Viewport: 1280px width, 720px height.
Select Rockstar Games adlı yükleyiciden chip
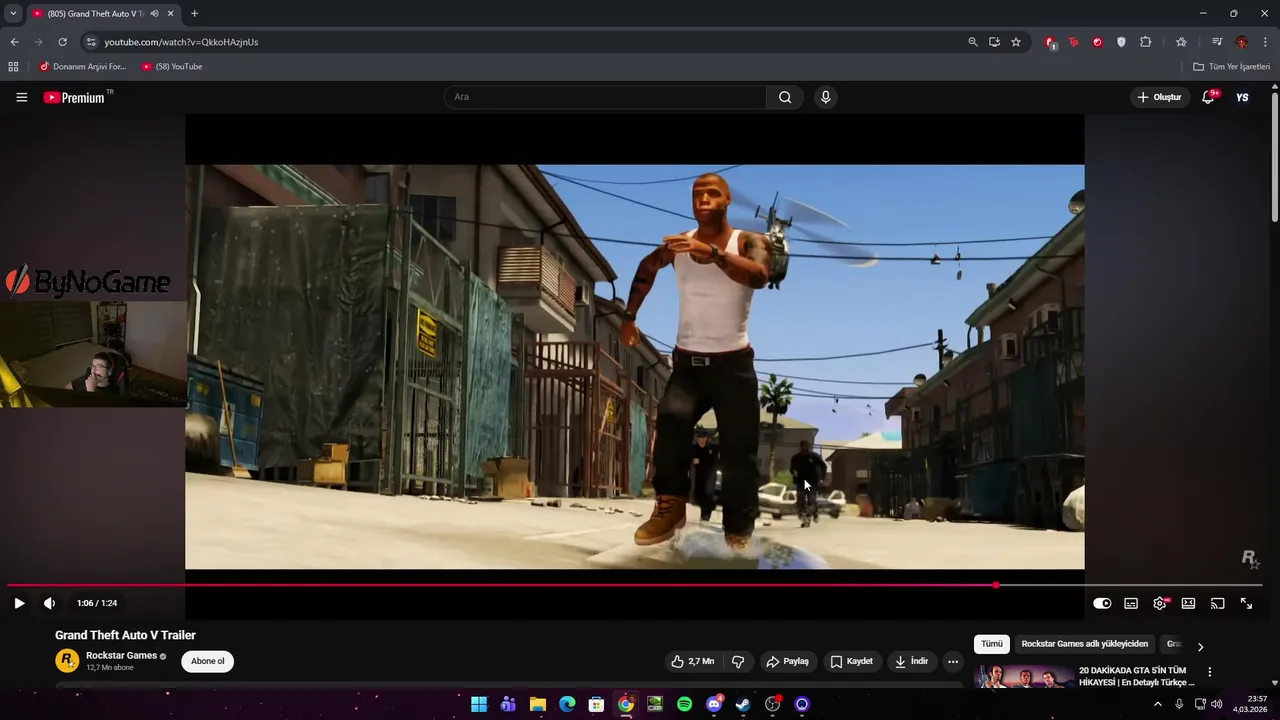1084,644
